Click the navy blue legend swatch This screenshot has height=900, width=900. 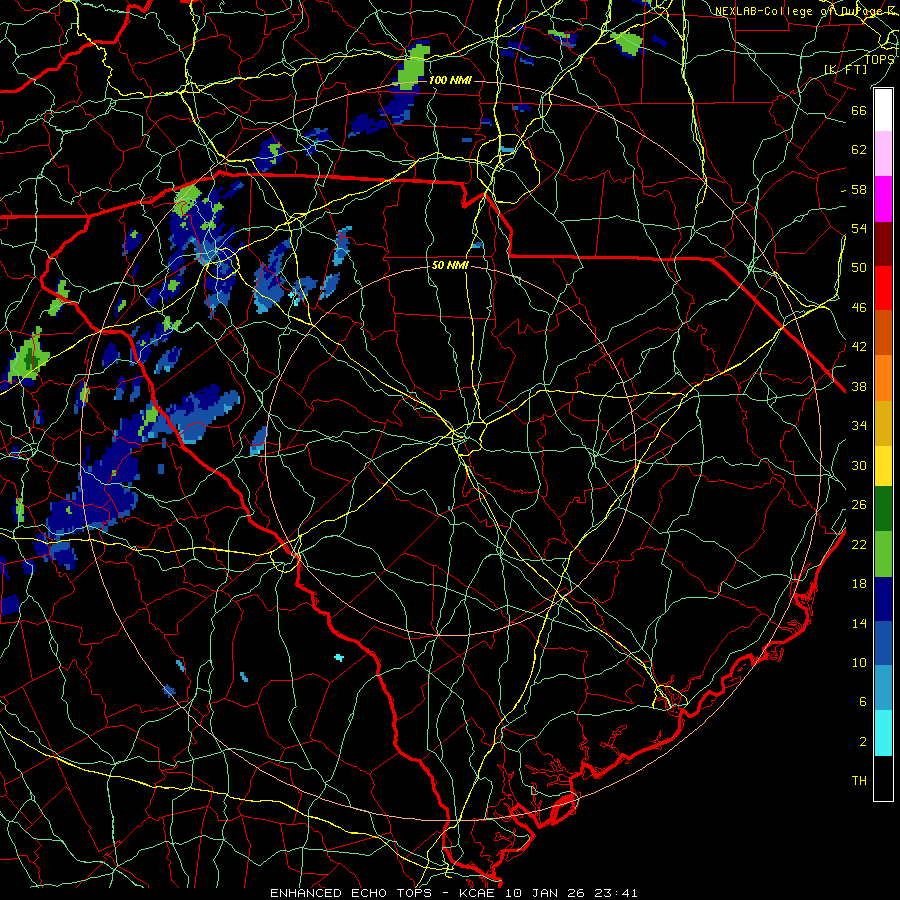(x=883, y=599)
